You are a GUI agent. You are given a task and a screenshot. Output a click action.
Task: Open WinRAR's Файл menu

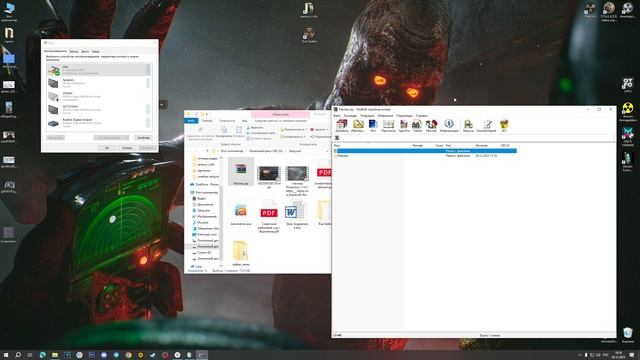pos(337,116)
